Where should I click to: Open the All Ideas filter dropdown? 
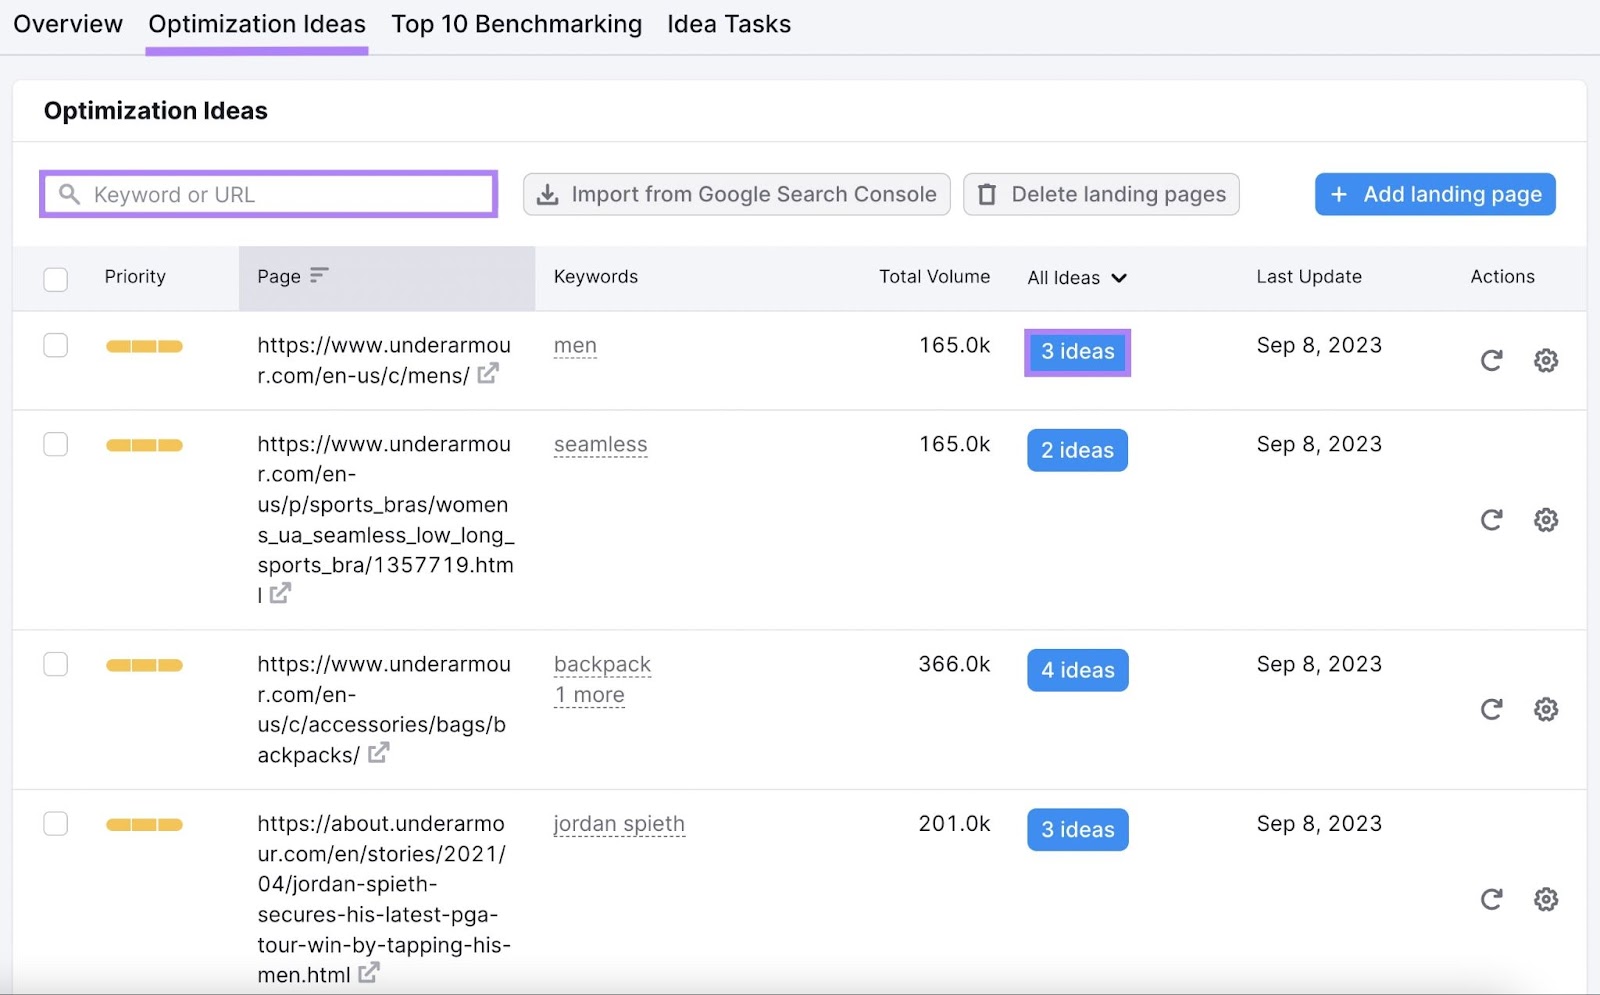1077,277
